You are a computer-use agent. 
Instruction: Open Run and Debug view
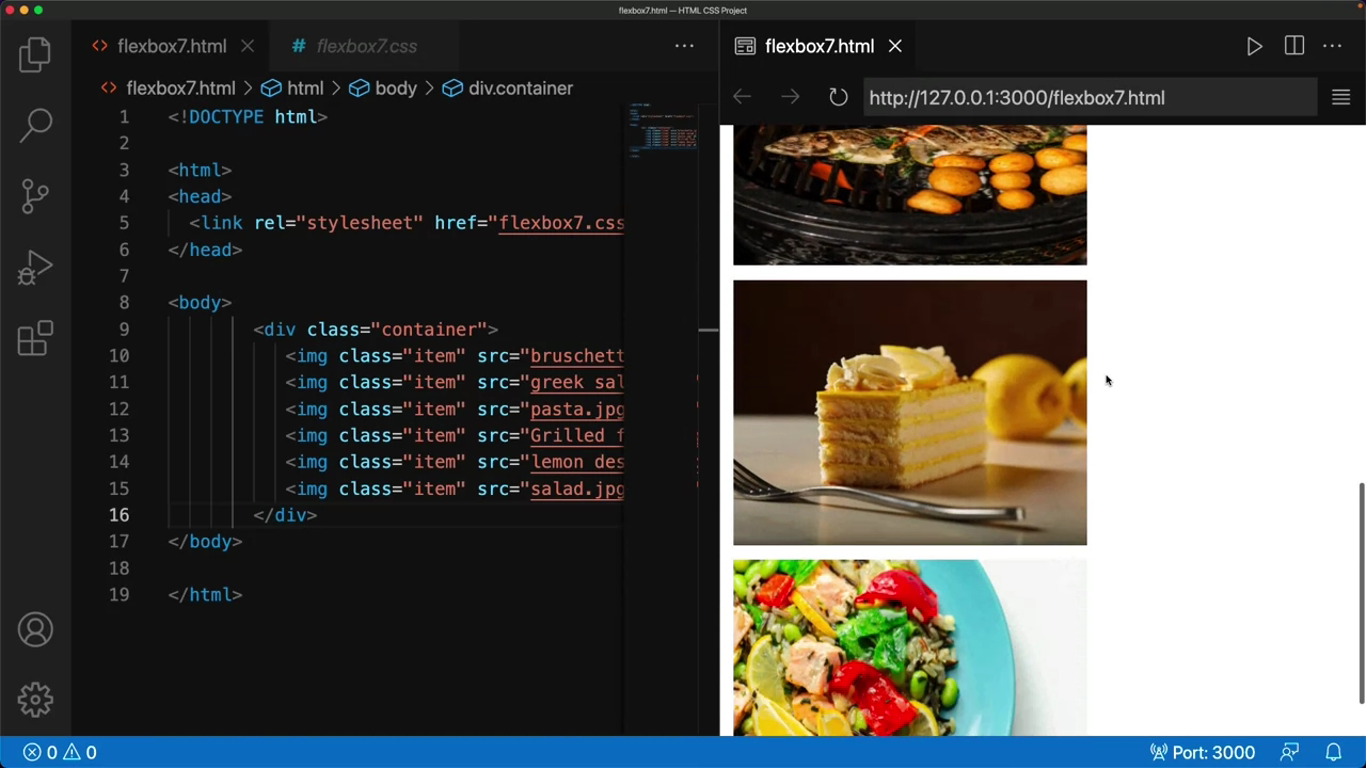tap(35, 268)
